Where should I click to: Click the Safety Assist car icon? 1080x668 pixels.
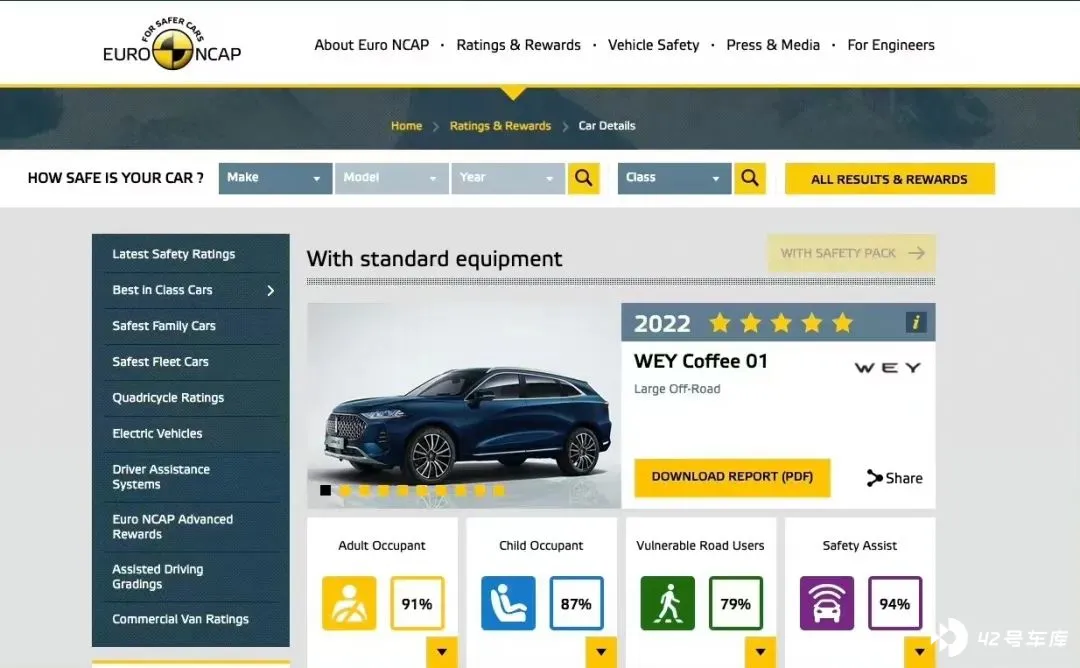(x=827, y=603)
